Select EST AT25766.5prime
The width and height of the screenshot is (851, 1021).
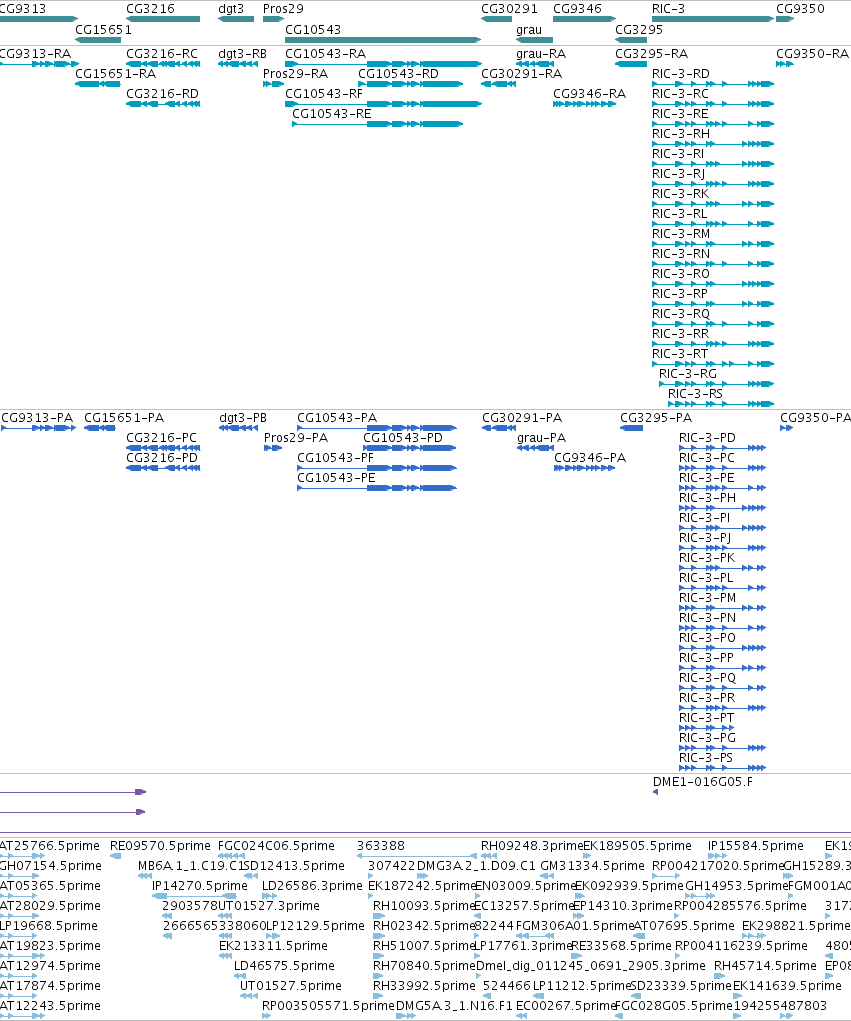pos(50,846)
